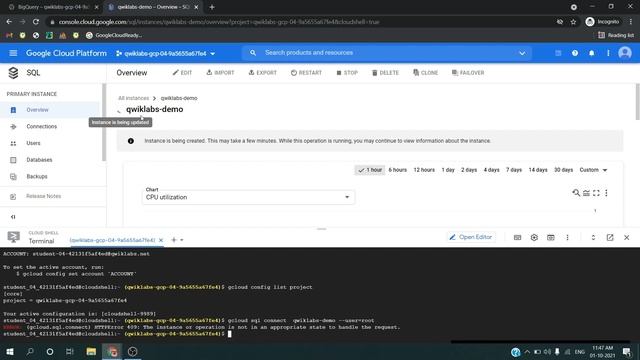640x360 pixels.
Task: Add a new Cloud Shell terminal tab
Action: 174,240
